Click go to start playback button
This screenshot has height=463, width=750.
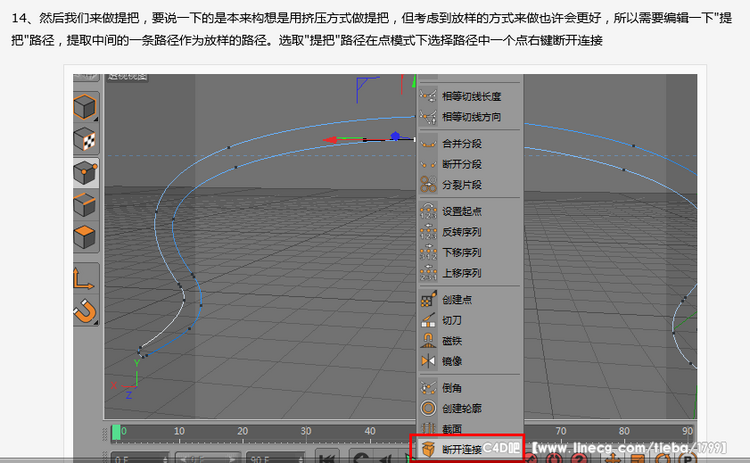pyautogui.click(x=327, y=457)
